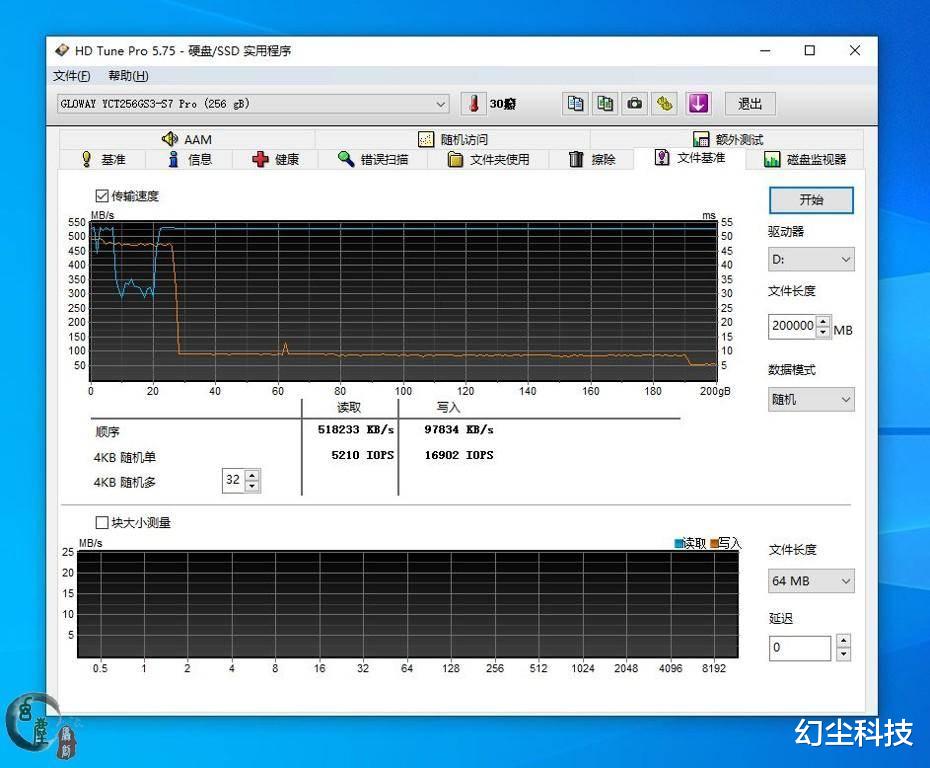Increase the 延迟 spinner value
930x768 pixels.
coord(843,641)
